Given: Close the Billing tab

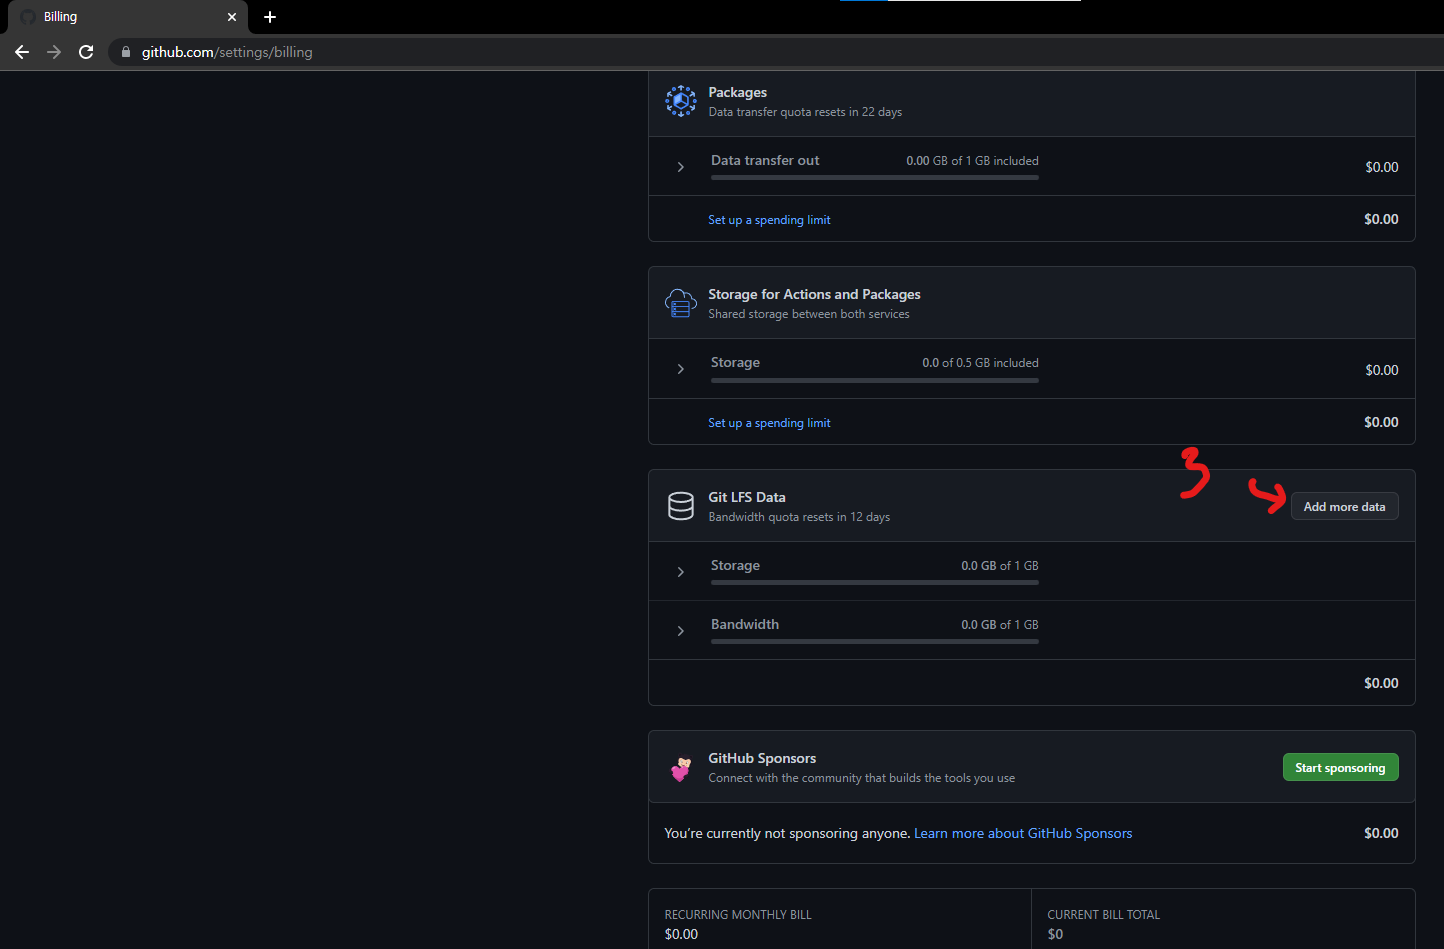Looking at the screenshot, I should pyautogui.click(x=232, y=17).
